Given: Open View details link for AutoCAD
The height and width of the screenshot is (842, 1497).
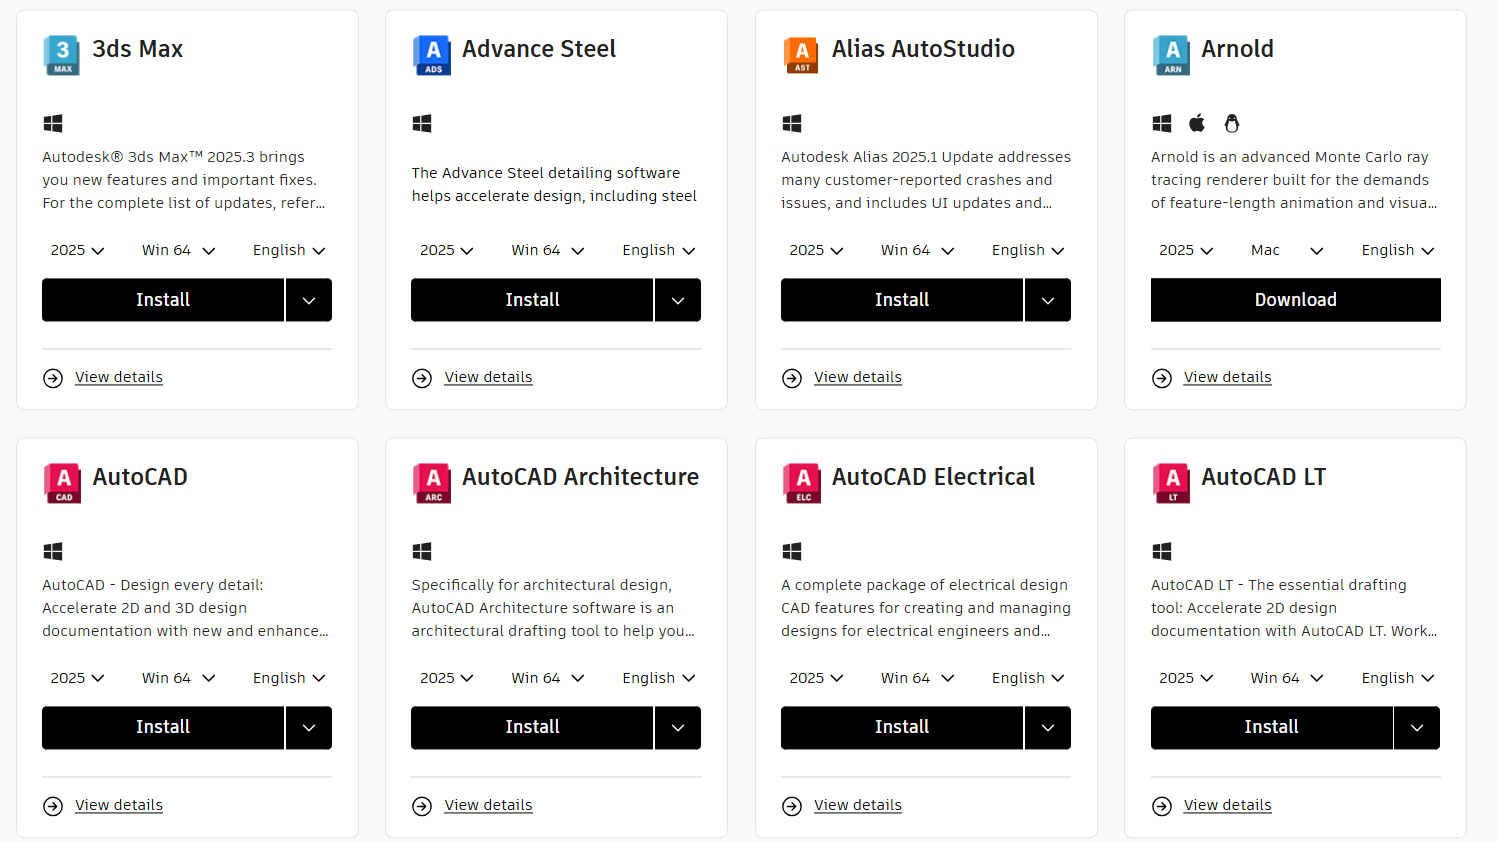Looking at the screenshot, I should pyautogui.click(x=119, y=805).
